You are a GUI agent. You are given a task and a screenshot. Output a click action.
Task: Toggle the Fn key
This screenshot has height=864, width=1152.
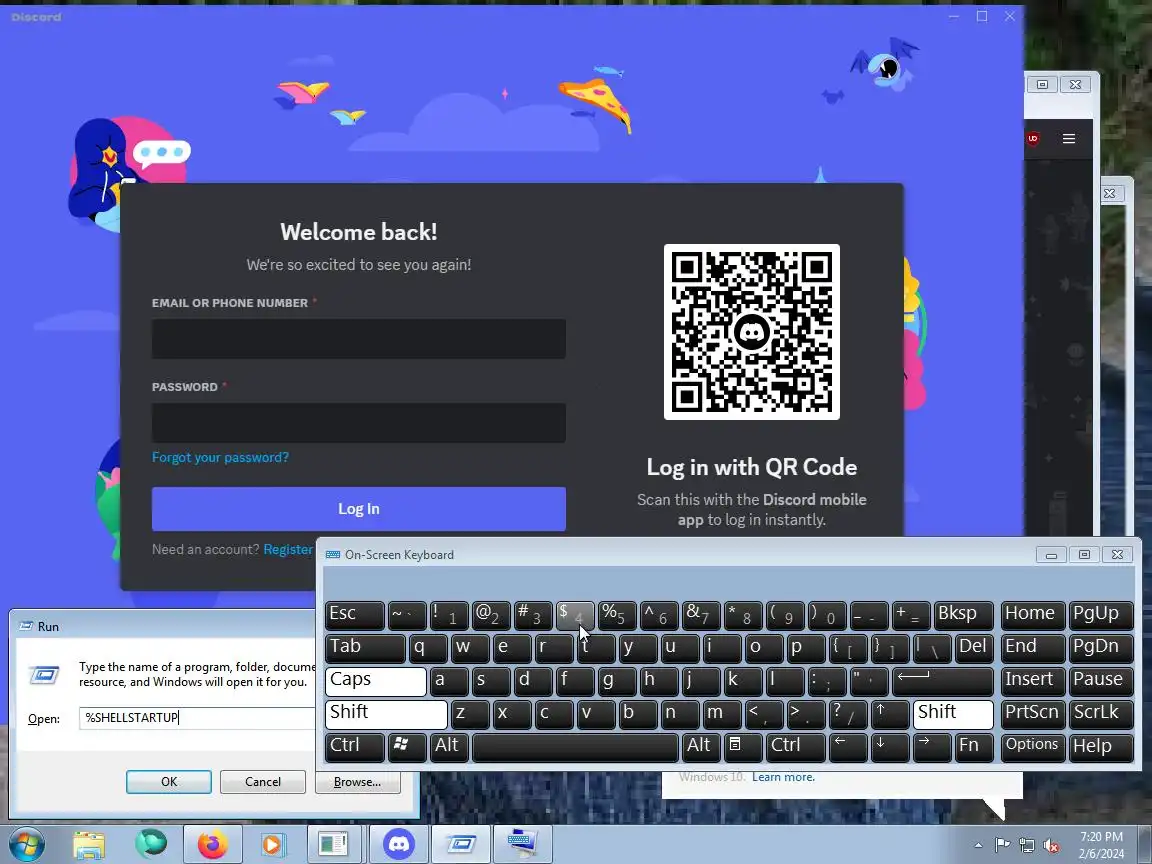[973, 747]
